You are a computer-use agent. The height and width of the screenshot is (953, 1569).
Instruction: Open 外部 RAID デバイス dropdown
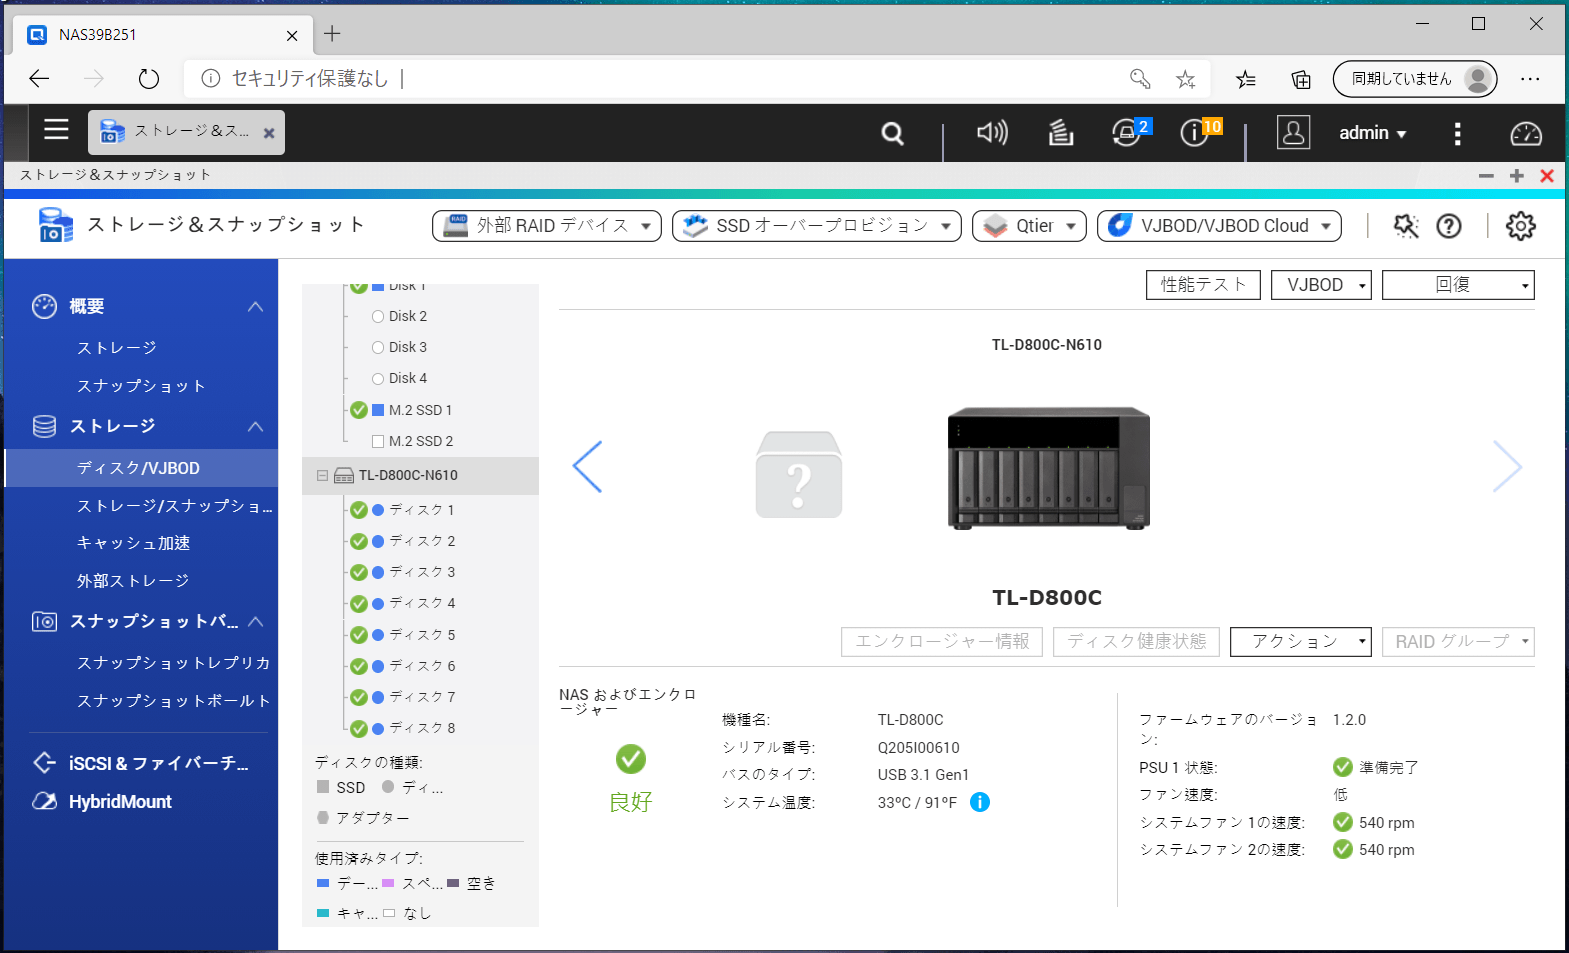coord(547,226)
